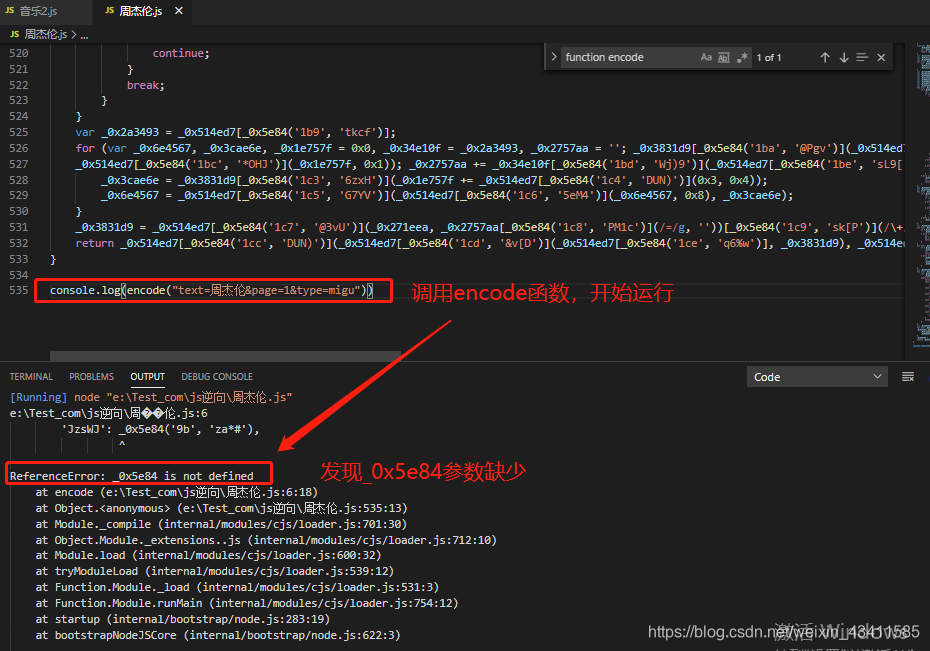
Task: Toggle Use Regular Expression in find widget
Action: (x=742, y=57)
